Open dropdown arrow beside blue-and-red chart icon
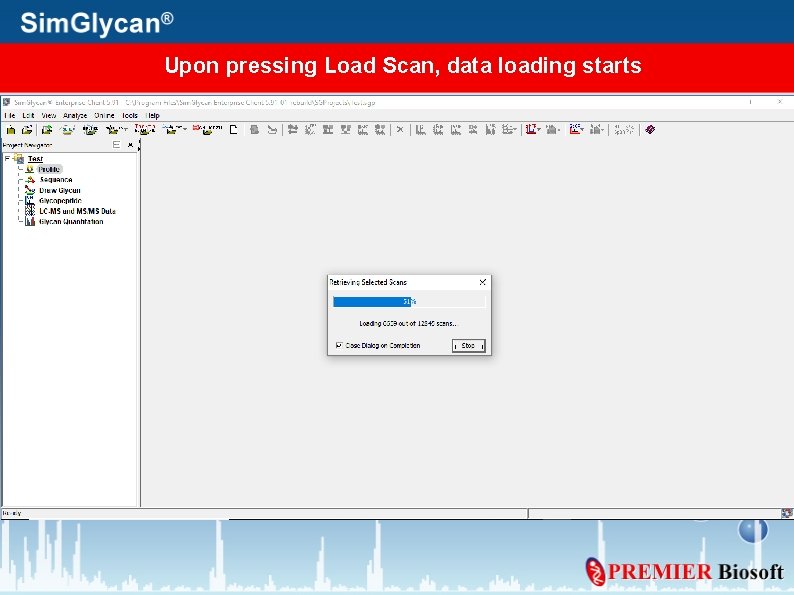794x595 pixels. point(583,130)
